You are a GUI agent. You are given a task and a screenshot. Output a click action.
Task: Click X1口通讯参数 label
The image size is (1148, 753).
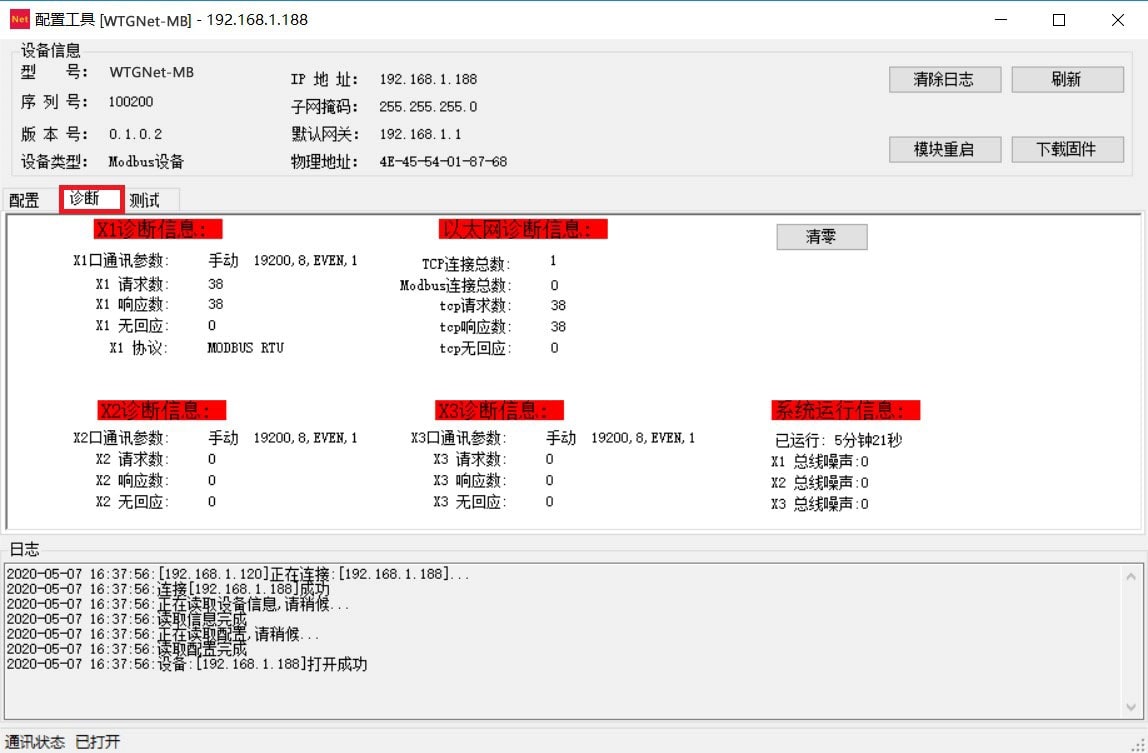tap(122, 261)
